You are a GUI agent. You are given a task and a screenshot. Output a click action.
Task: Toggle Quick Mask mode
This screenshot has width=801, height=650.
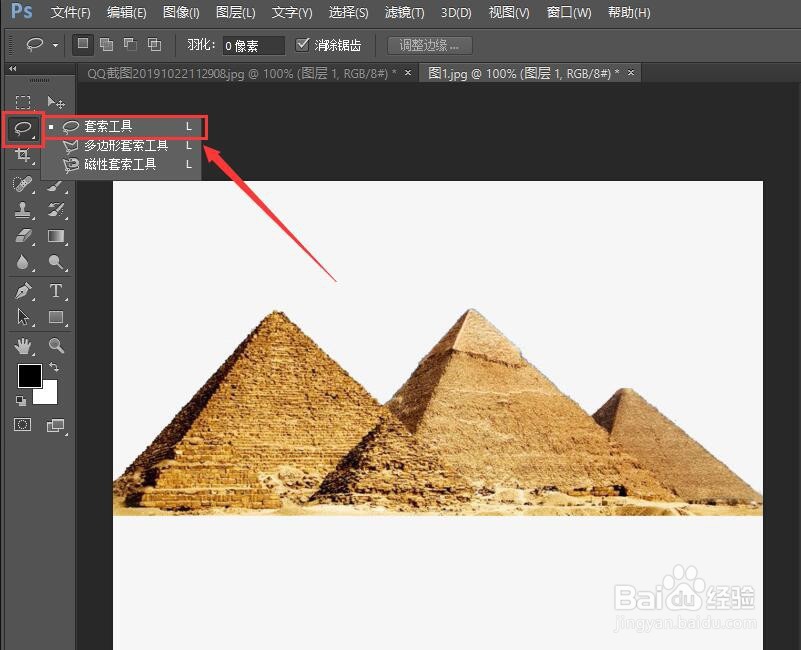[x=22, y=425]
